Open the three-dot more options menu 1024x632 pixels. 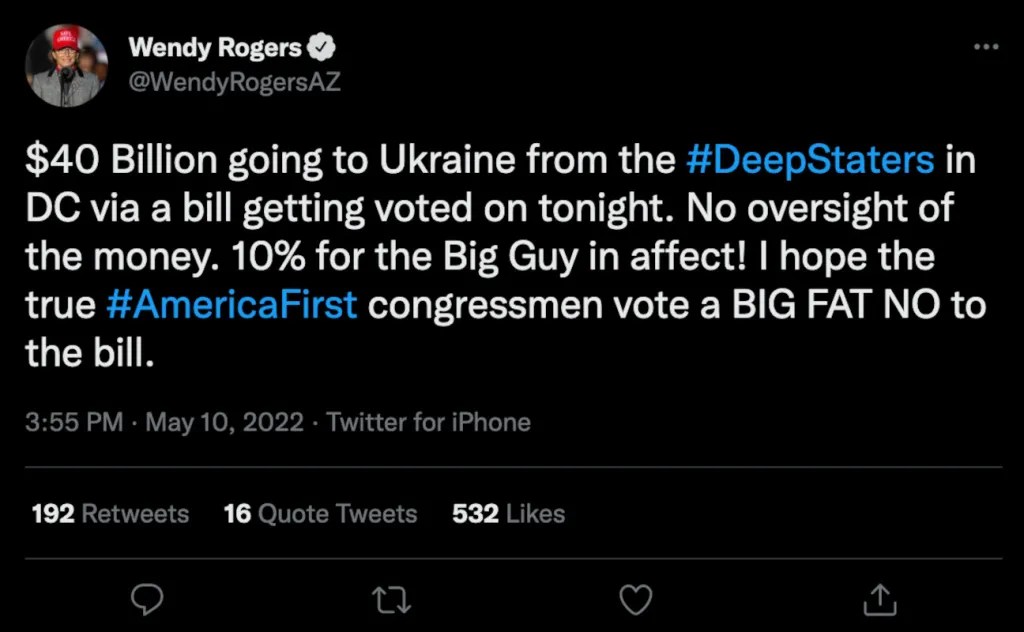click(985, 47)
